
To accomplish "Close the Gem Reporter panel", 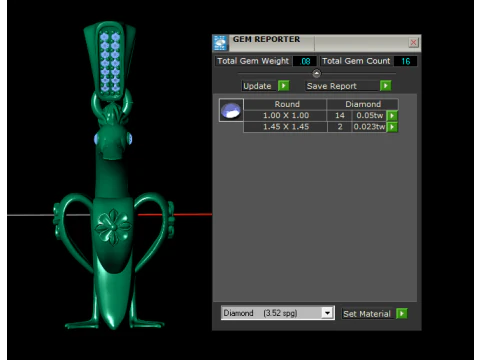I will coord(413,42).
